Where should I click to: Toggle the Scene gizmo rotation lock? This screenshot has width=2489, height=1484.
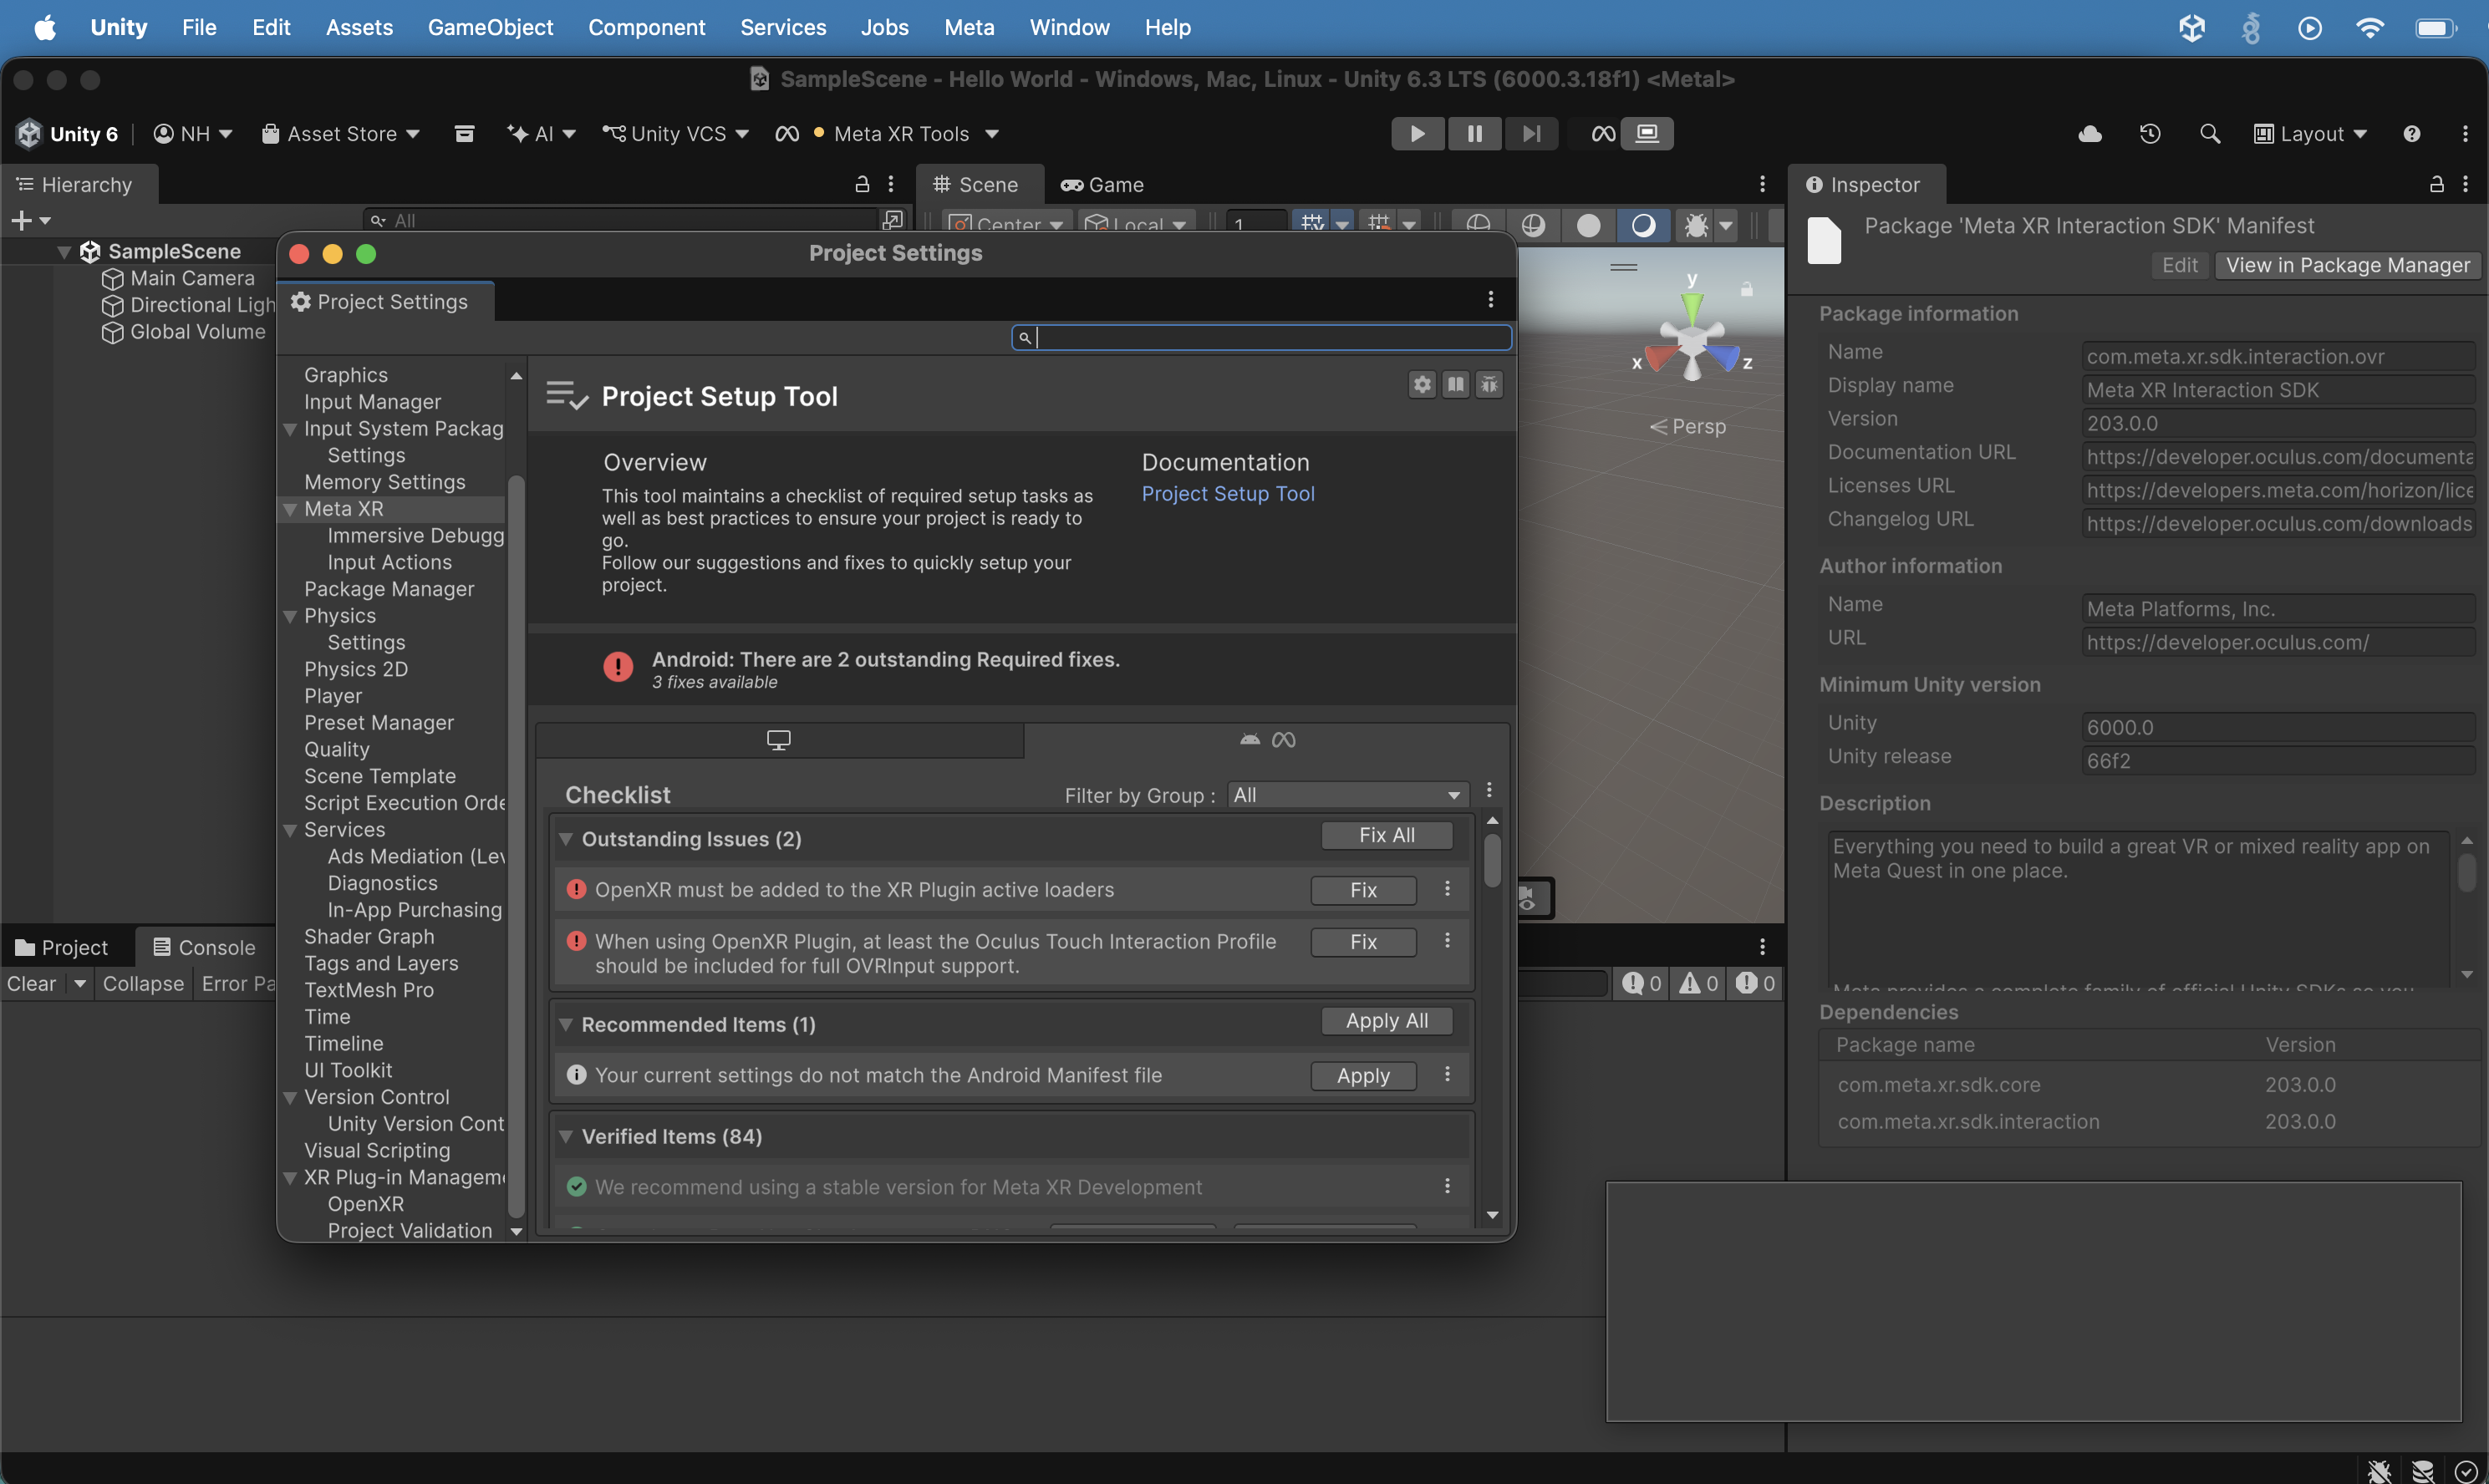(x=1746, y=289)
